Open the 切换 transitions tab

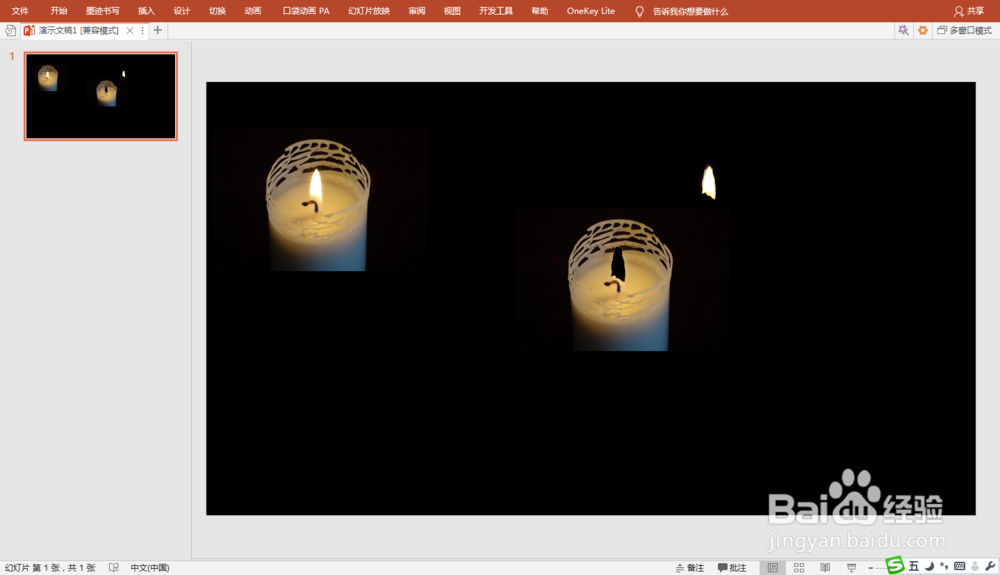[217, 11]
